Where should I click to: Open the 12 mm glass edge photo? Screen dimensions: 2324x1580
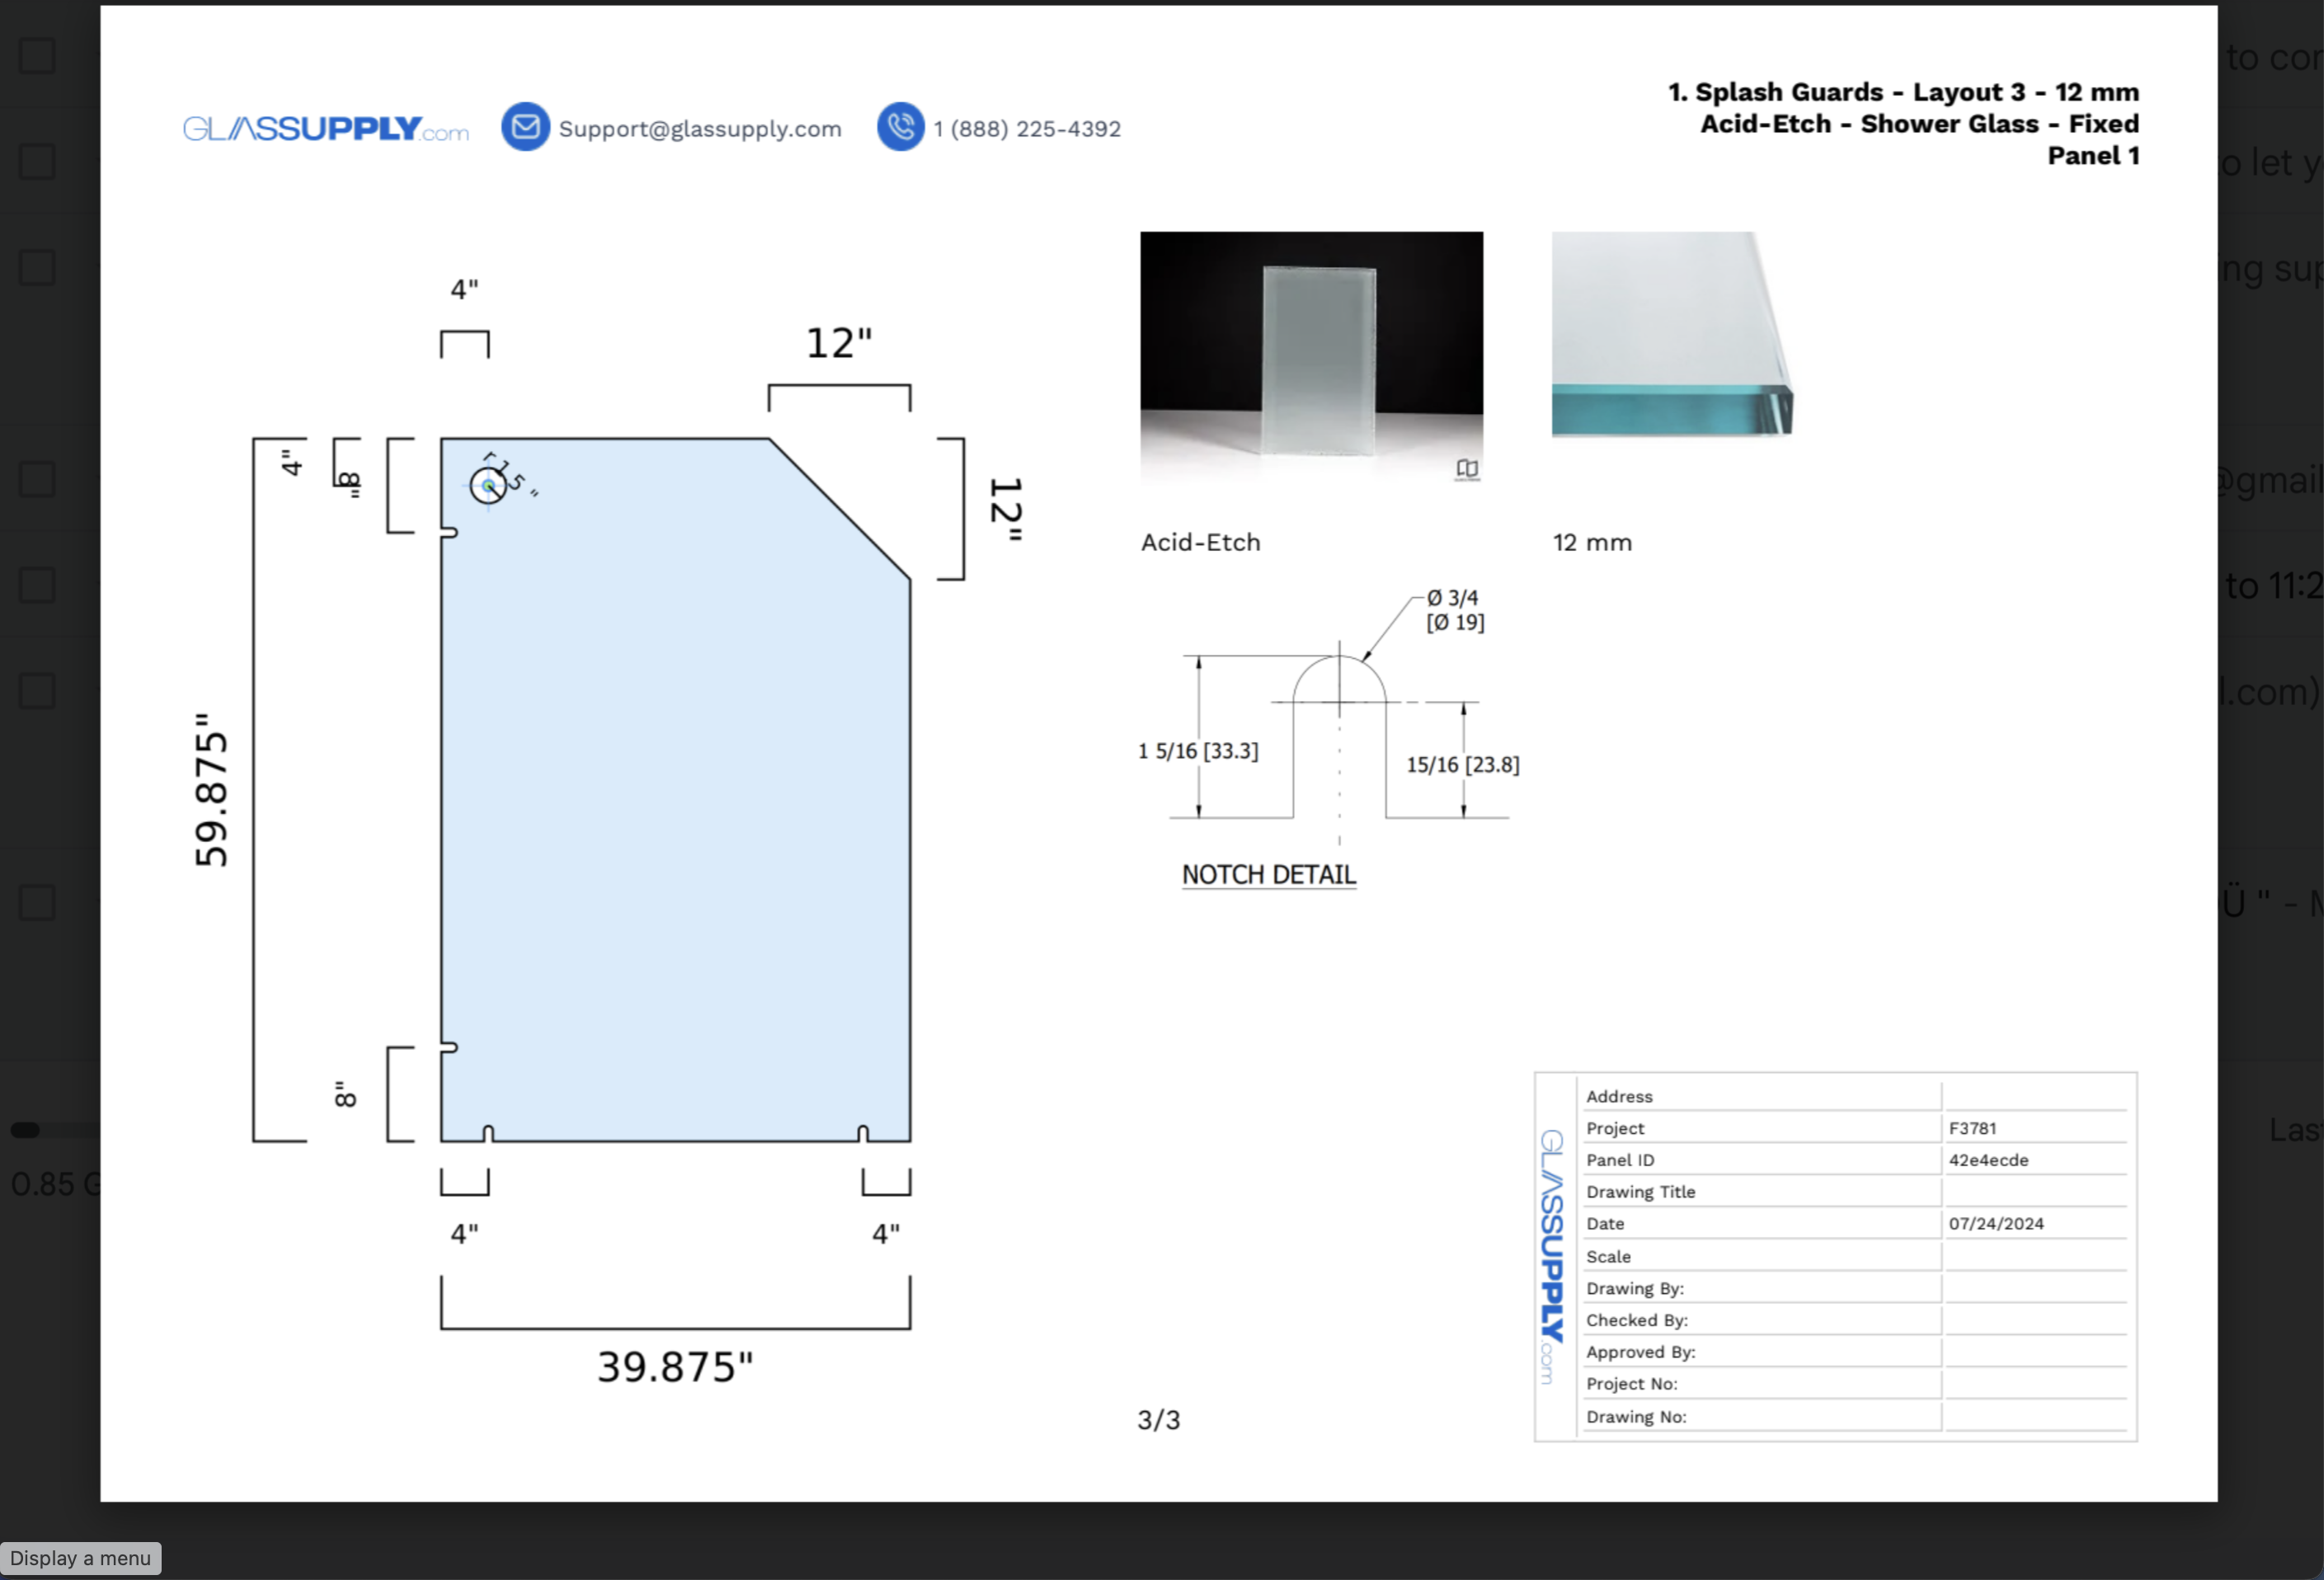(1673, 335)
